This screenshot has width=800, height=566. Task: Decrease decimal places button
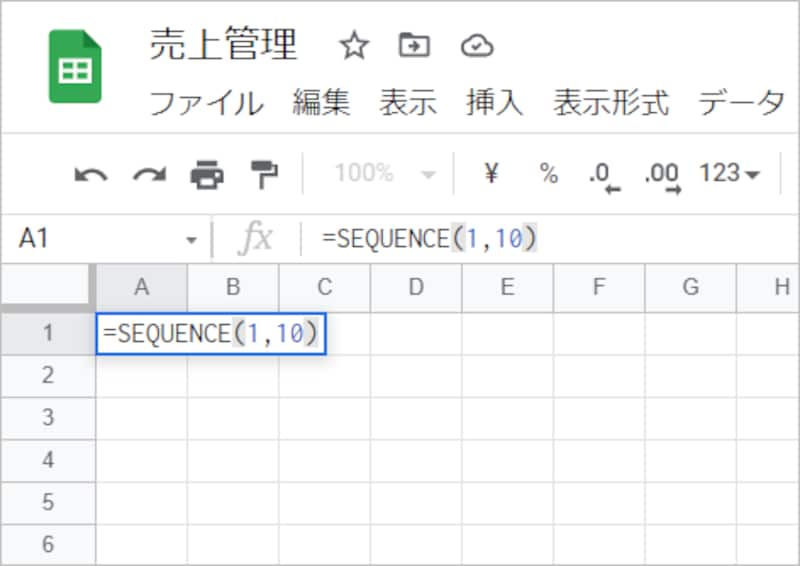point(604,178)
